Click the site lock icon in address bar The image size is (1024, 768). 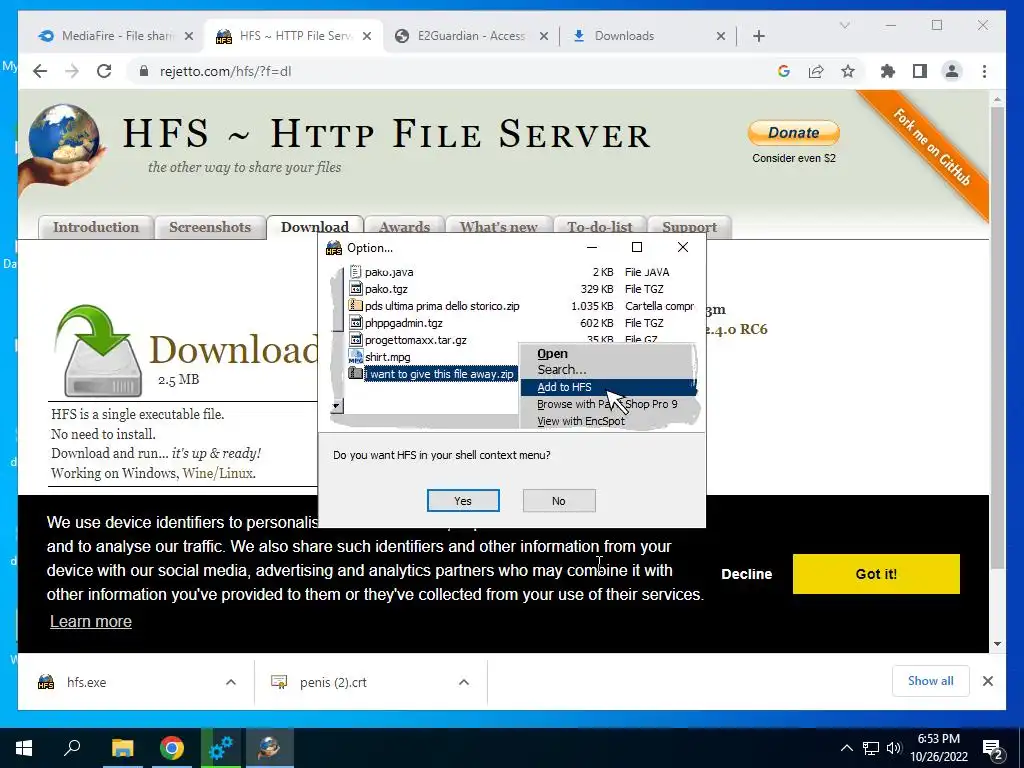point(144,71)
